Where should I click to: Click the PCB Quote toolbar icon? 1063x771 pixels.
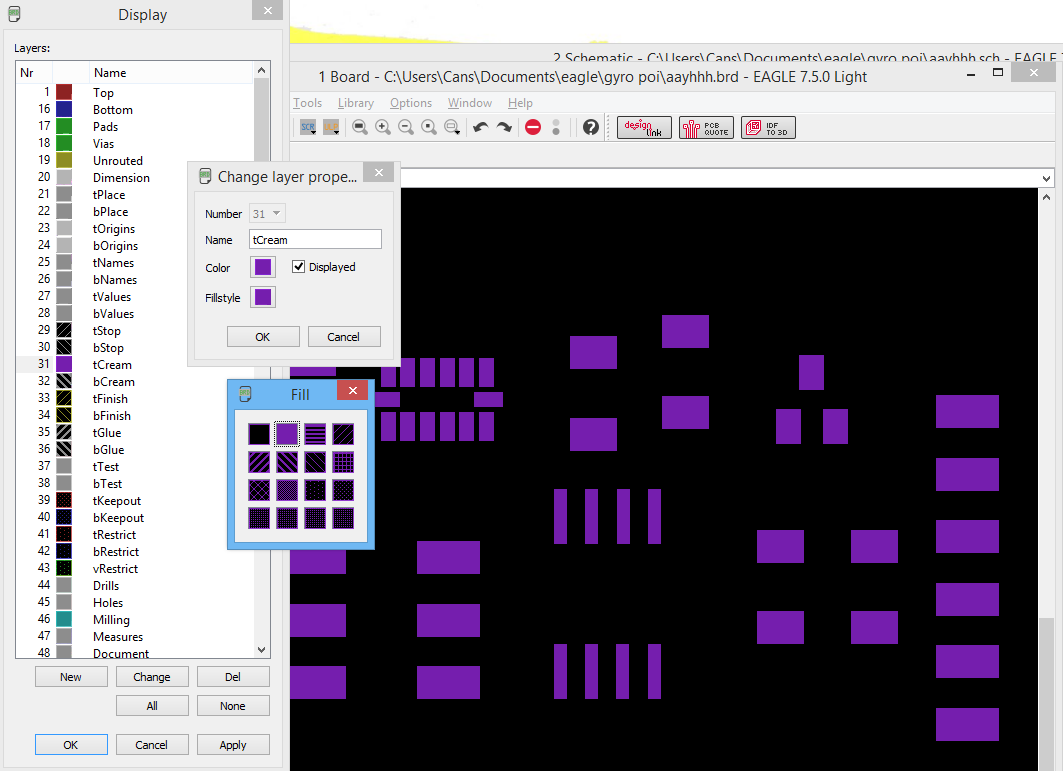pos(706,127)
